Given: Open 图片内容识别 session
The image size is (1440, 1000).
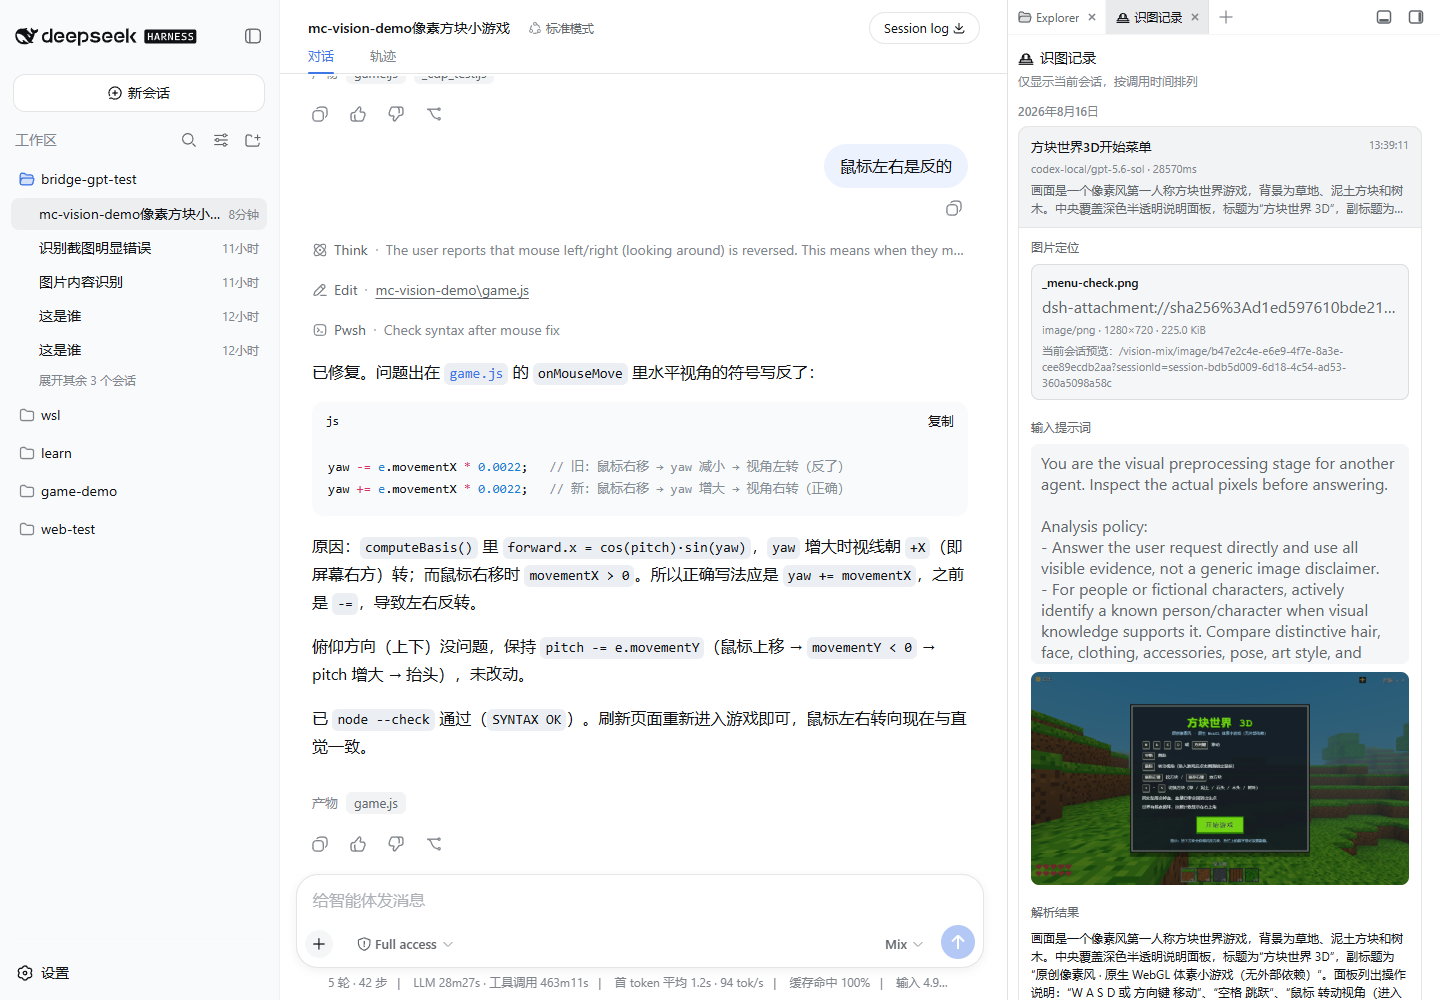Looking at the screenshot, I should [x=139, y=282].
